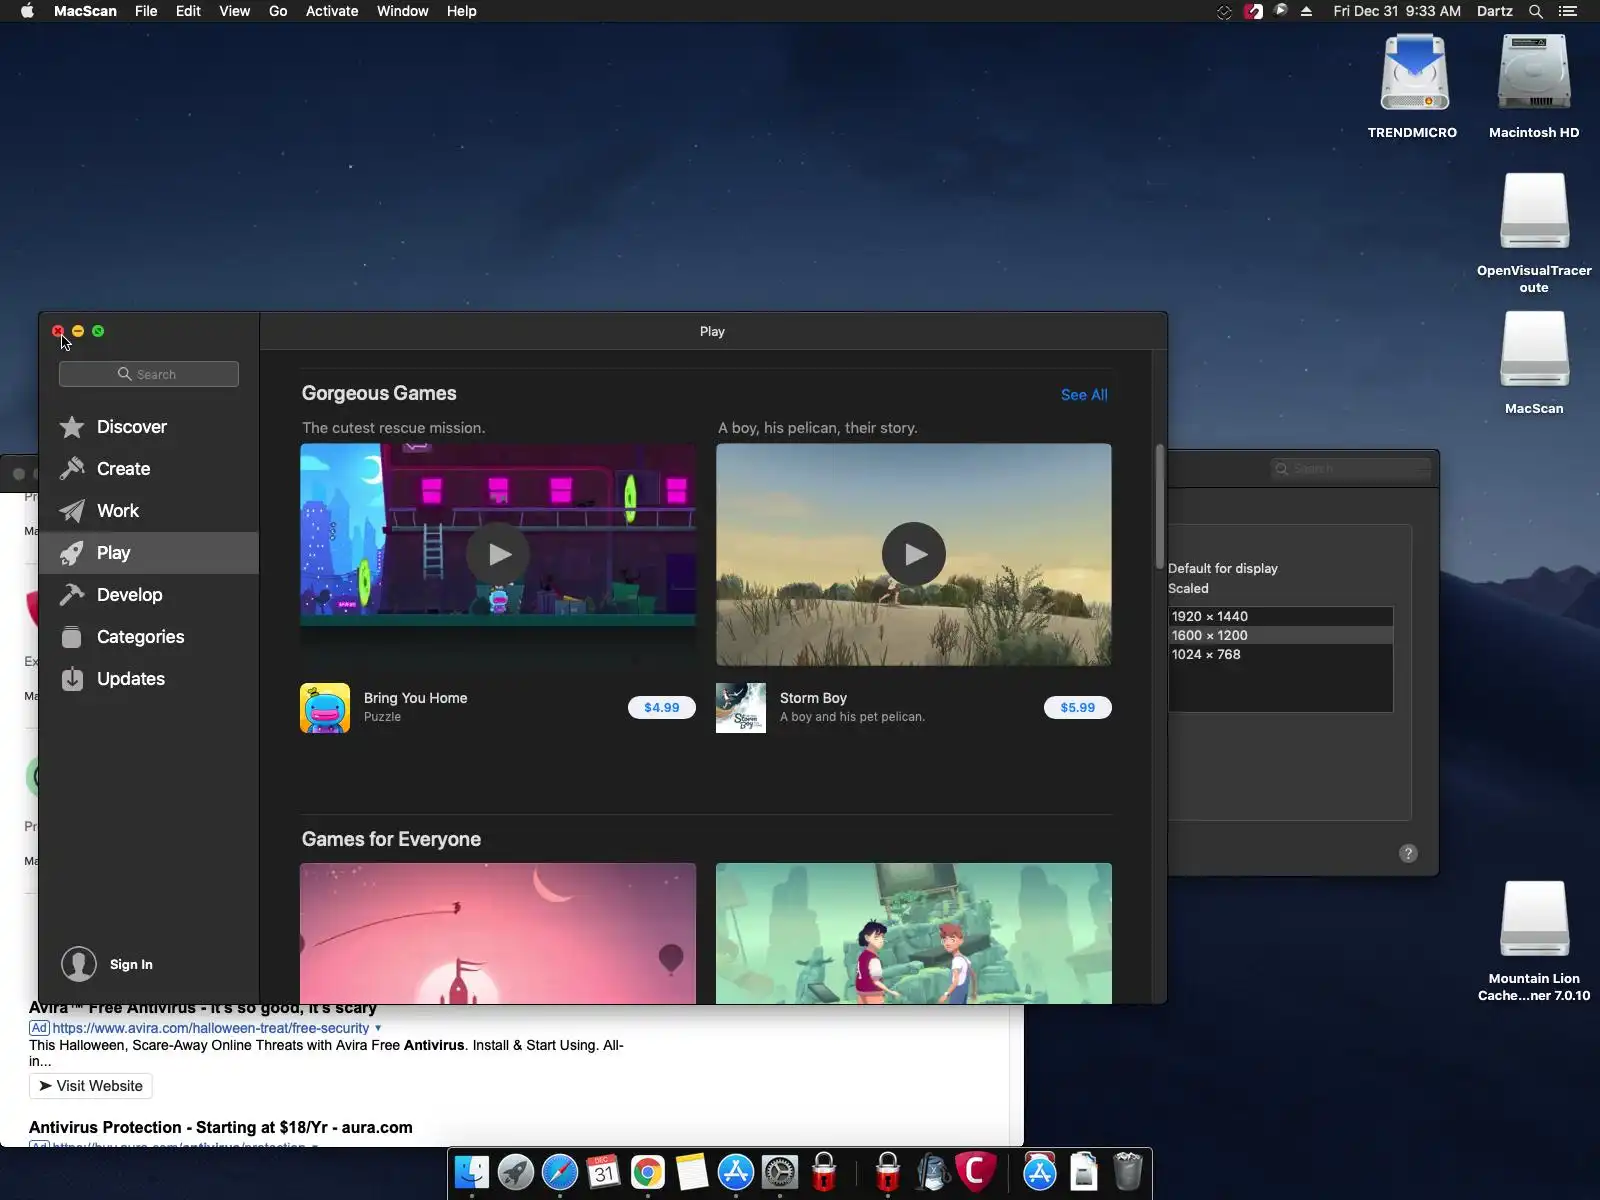Click the App Store sidebar Search field
Image resolution: width=1600 pixels, height=1200 pixels.
[x=149, y=374]
